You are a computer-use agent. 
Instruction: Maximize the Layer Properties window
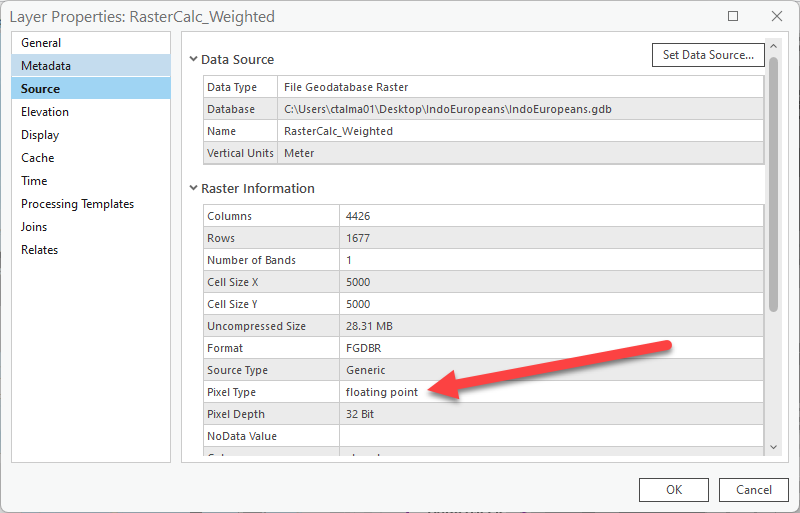tap(733, 17)
